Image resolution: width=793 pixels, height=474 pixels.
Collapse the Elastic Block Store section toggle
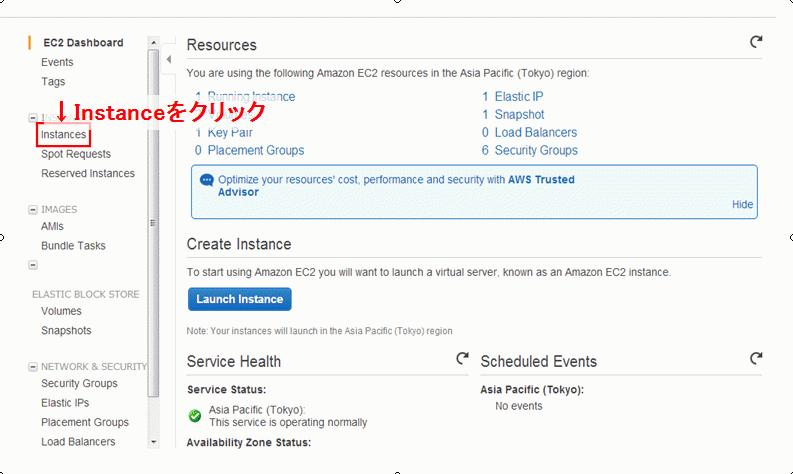point(33,265)
